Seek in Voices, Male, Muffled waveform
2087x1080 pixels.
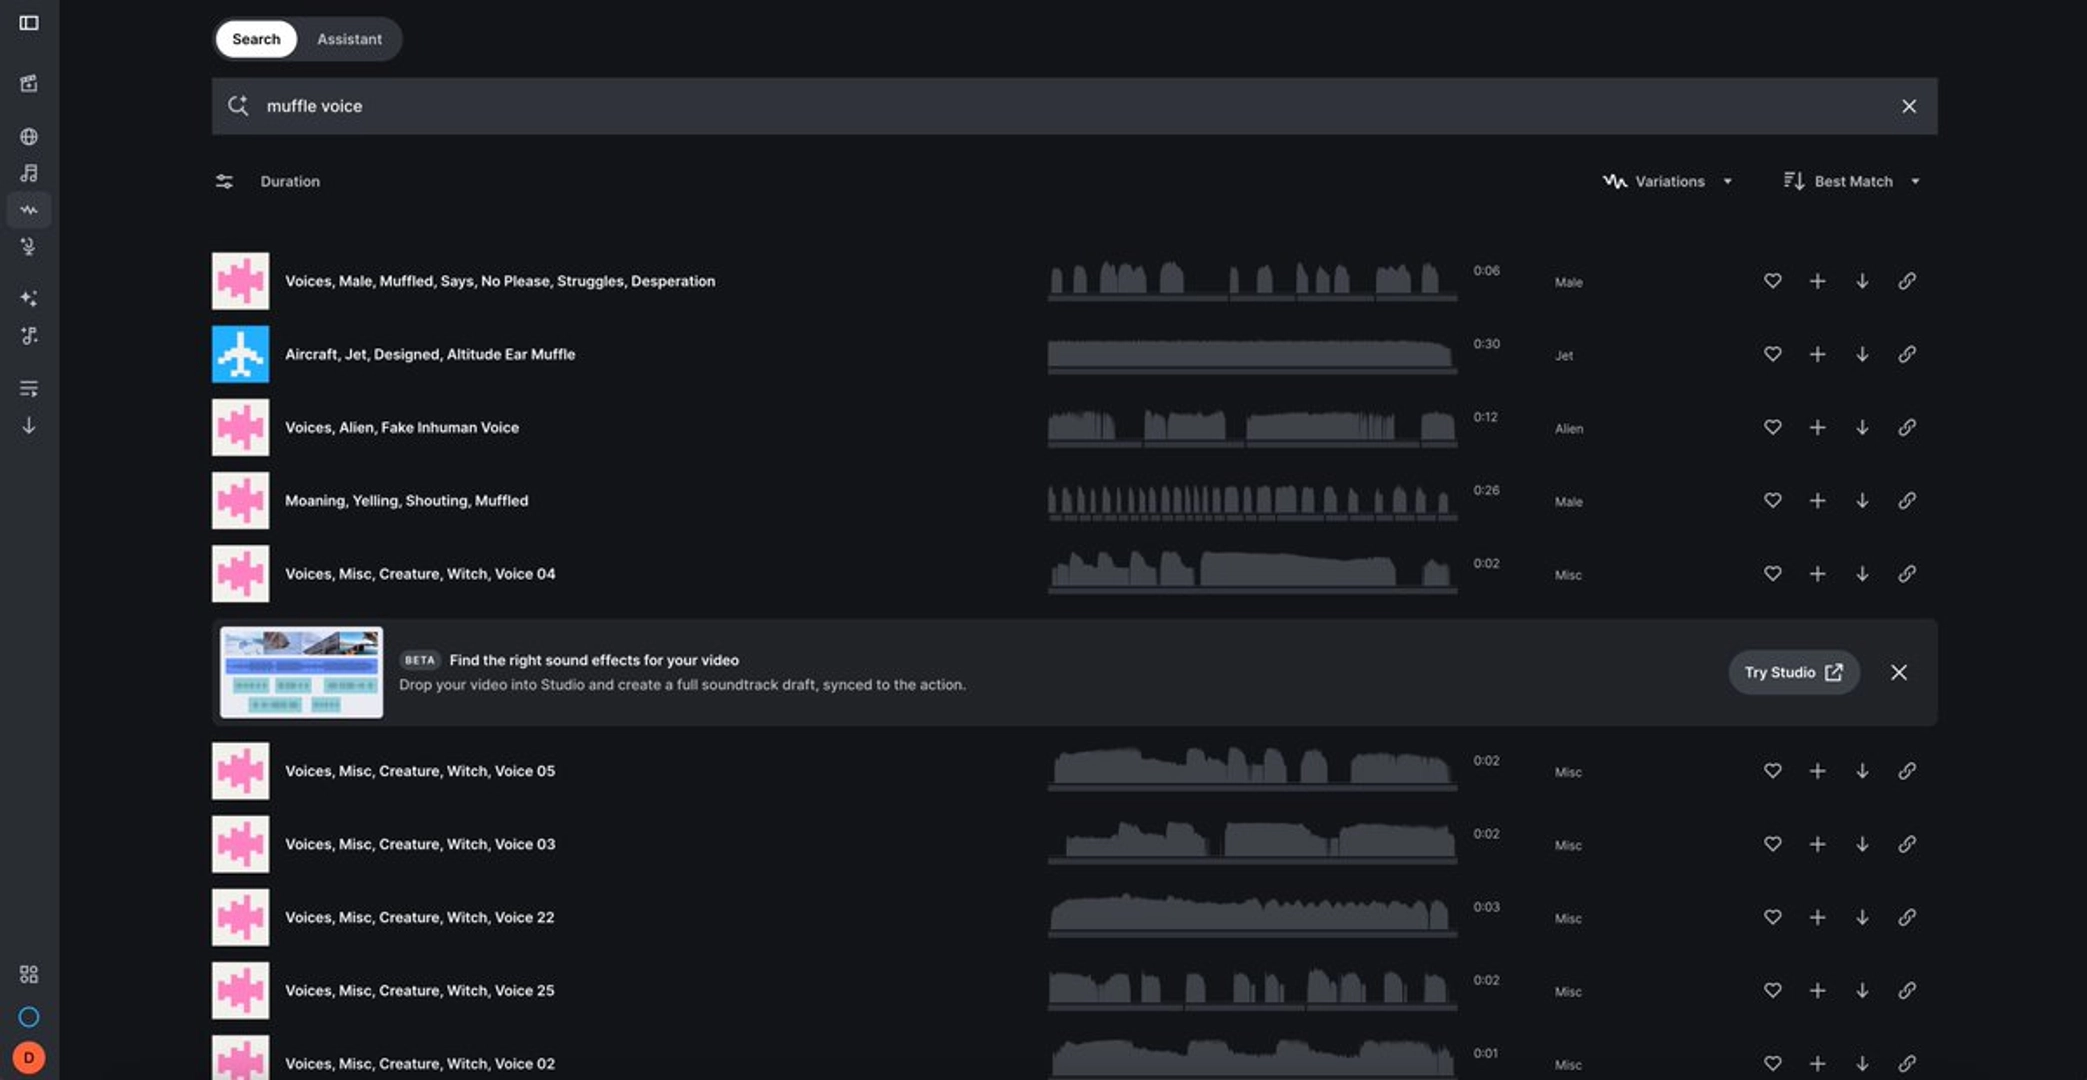click(1252, 280)
